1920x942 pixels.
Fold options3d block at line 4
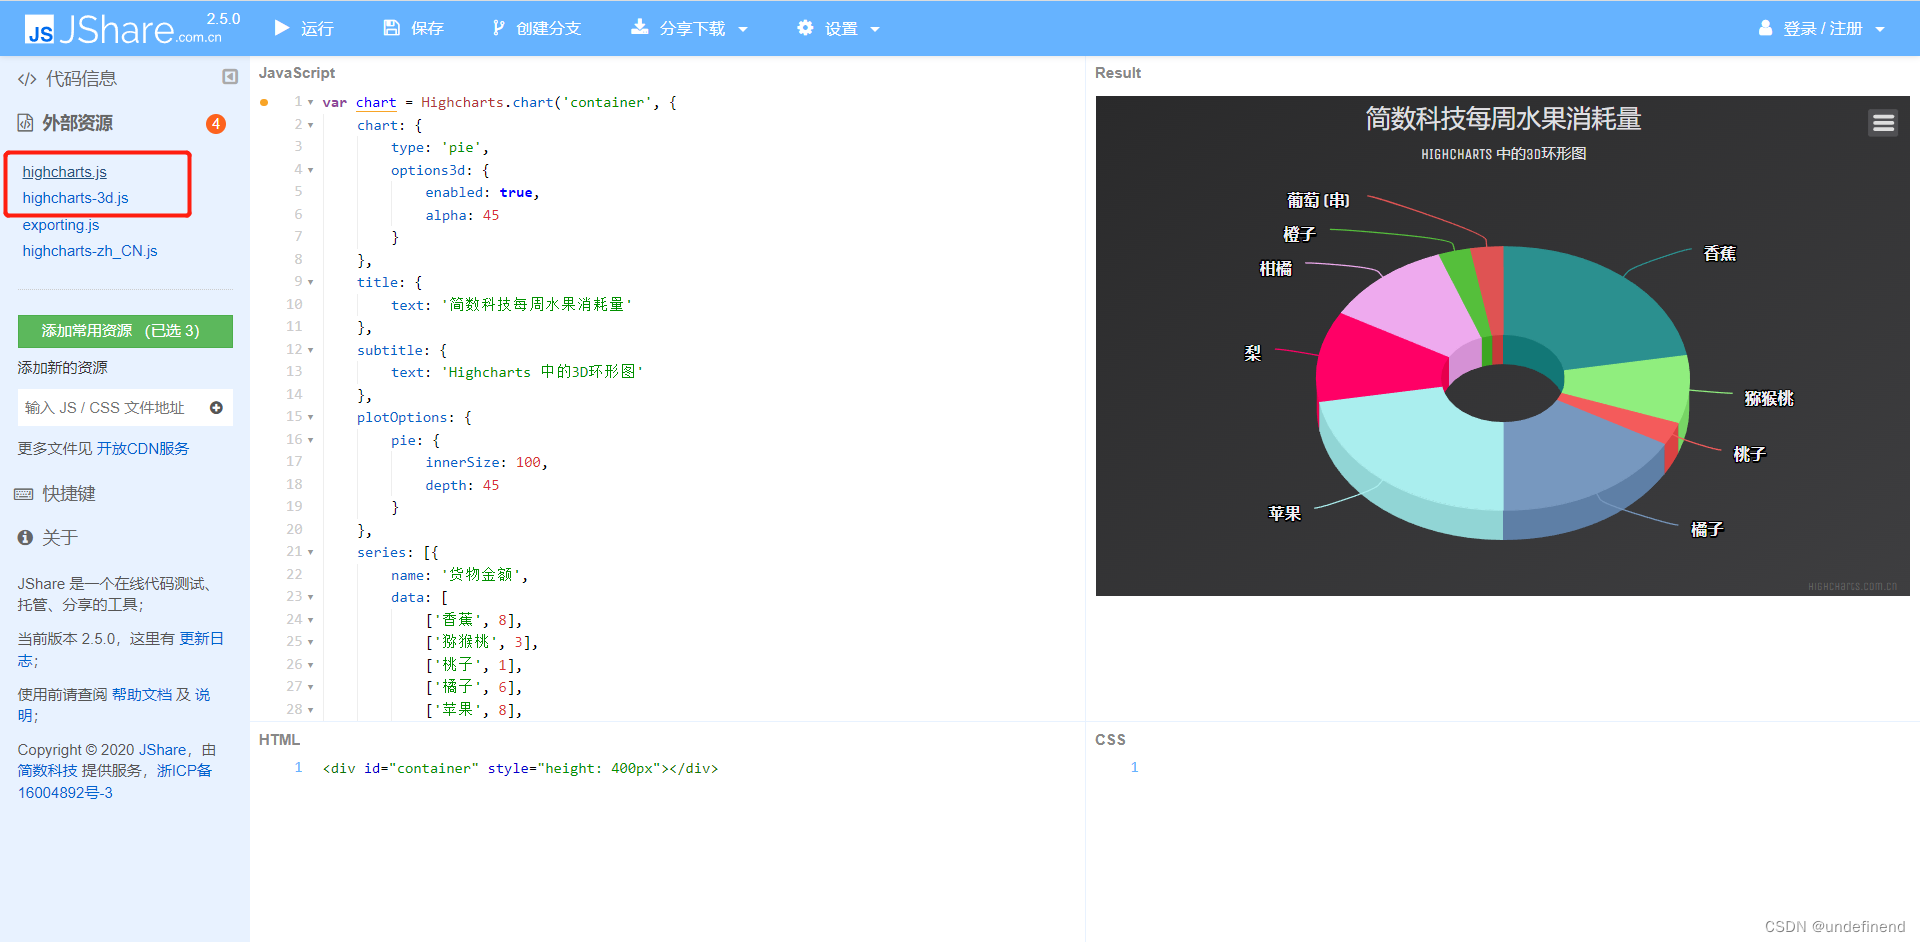click(x=311, y=170)
